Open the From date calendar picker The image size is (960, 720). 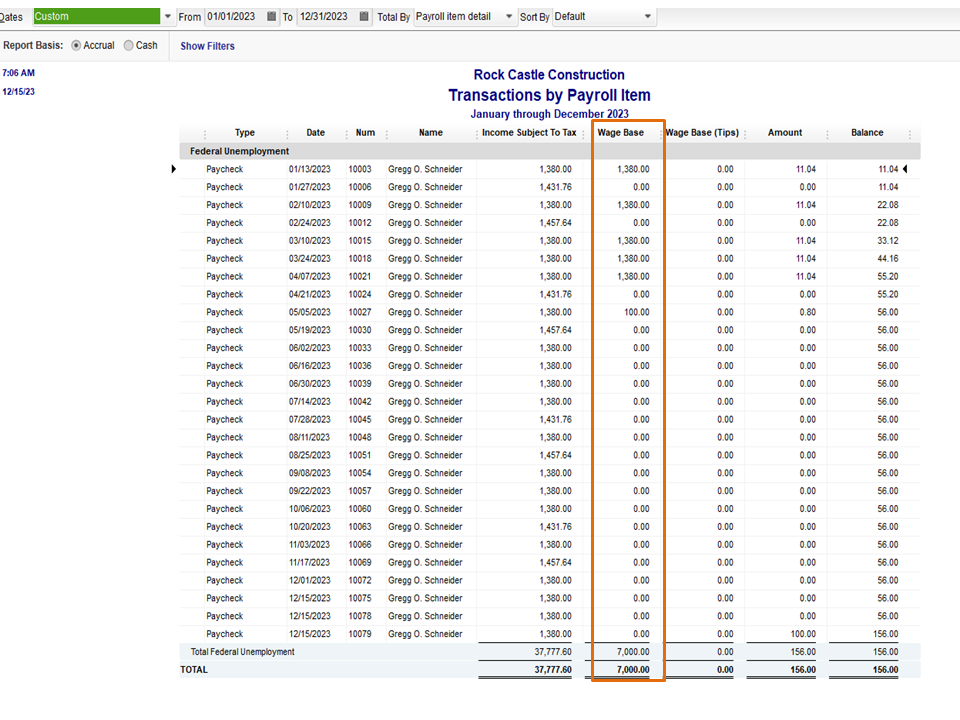coord(272,17)
